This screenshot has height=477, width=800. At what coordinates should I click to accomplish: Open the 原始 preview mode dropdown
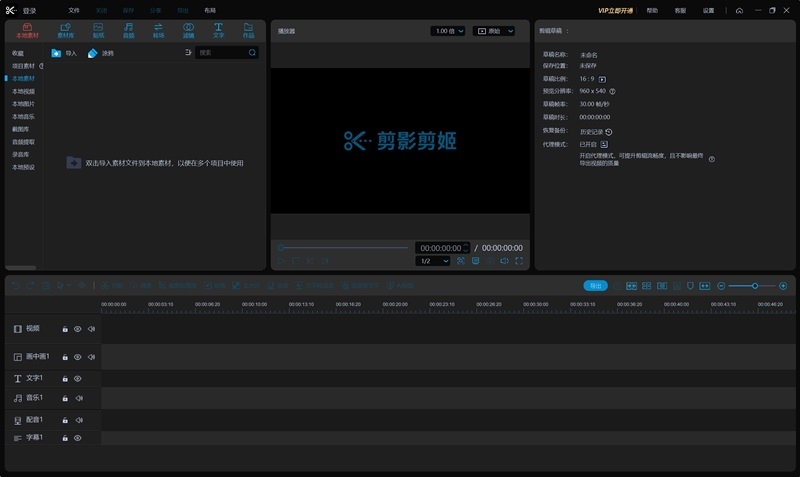pos(494,31)
